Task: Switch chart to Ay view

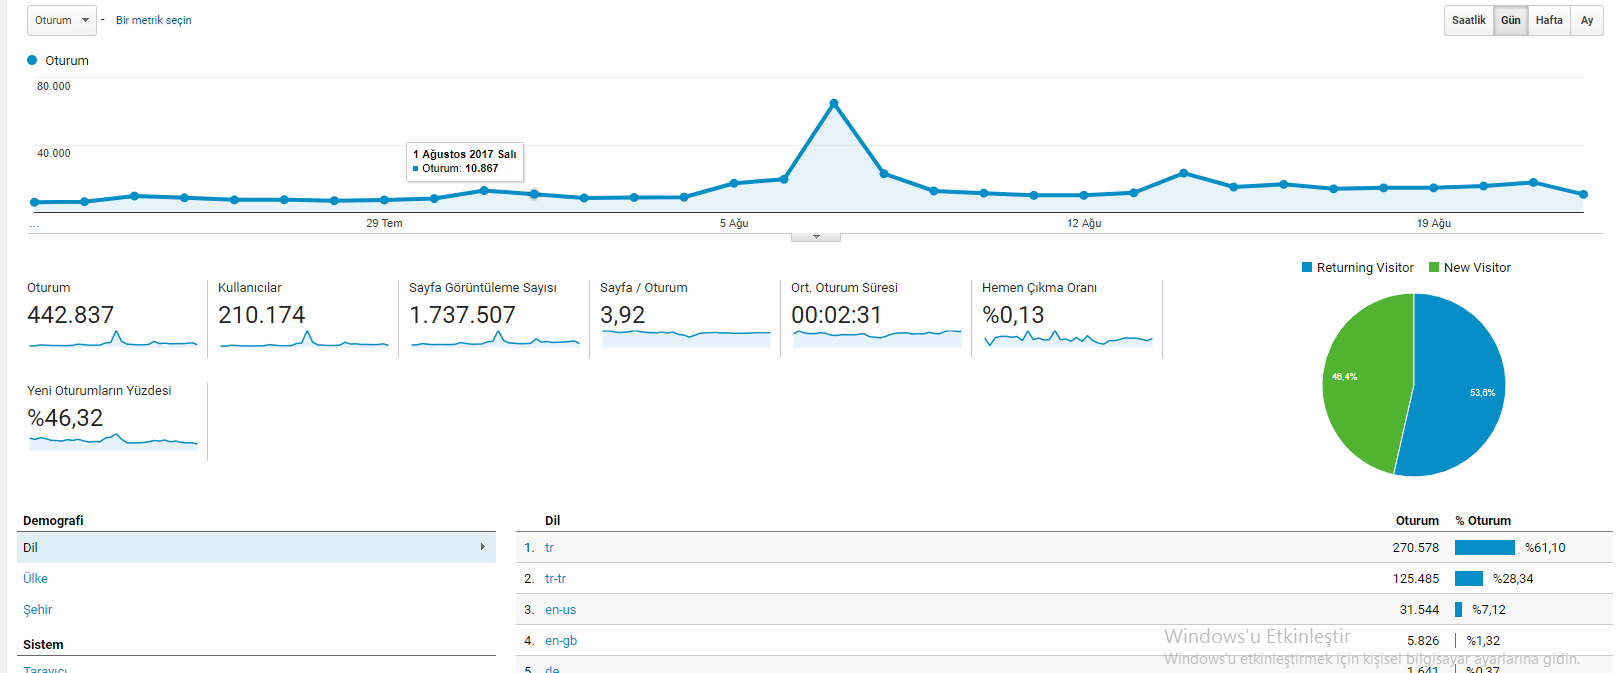Action: pyautogui.click(x=1586, y=20)
